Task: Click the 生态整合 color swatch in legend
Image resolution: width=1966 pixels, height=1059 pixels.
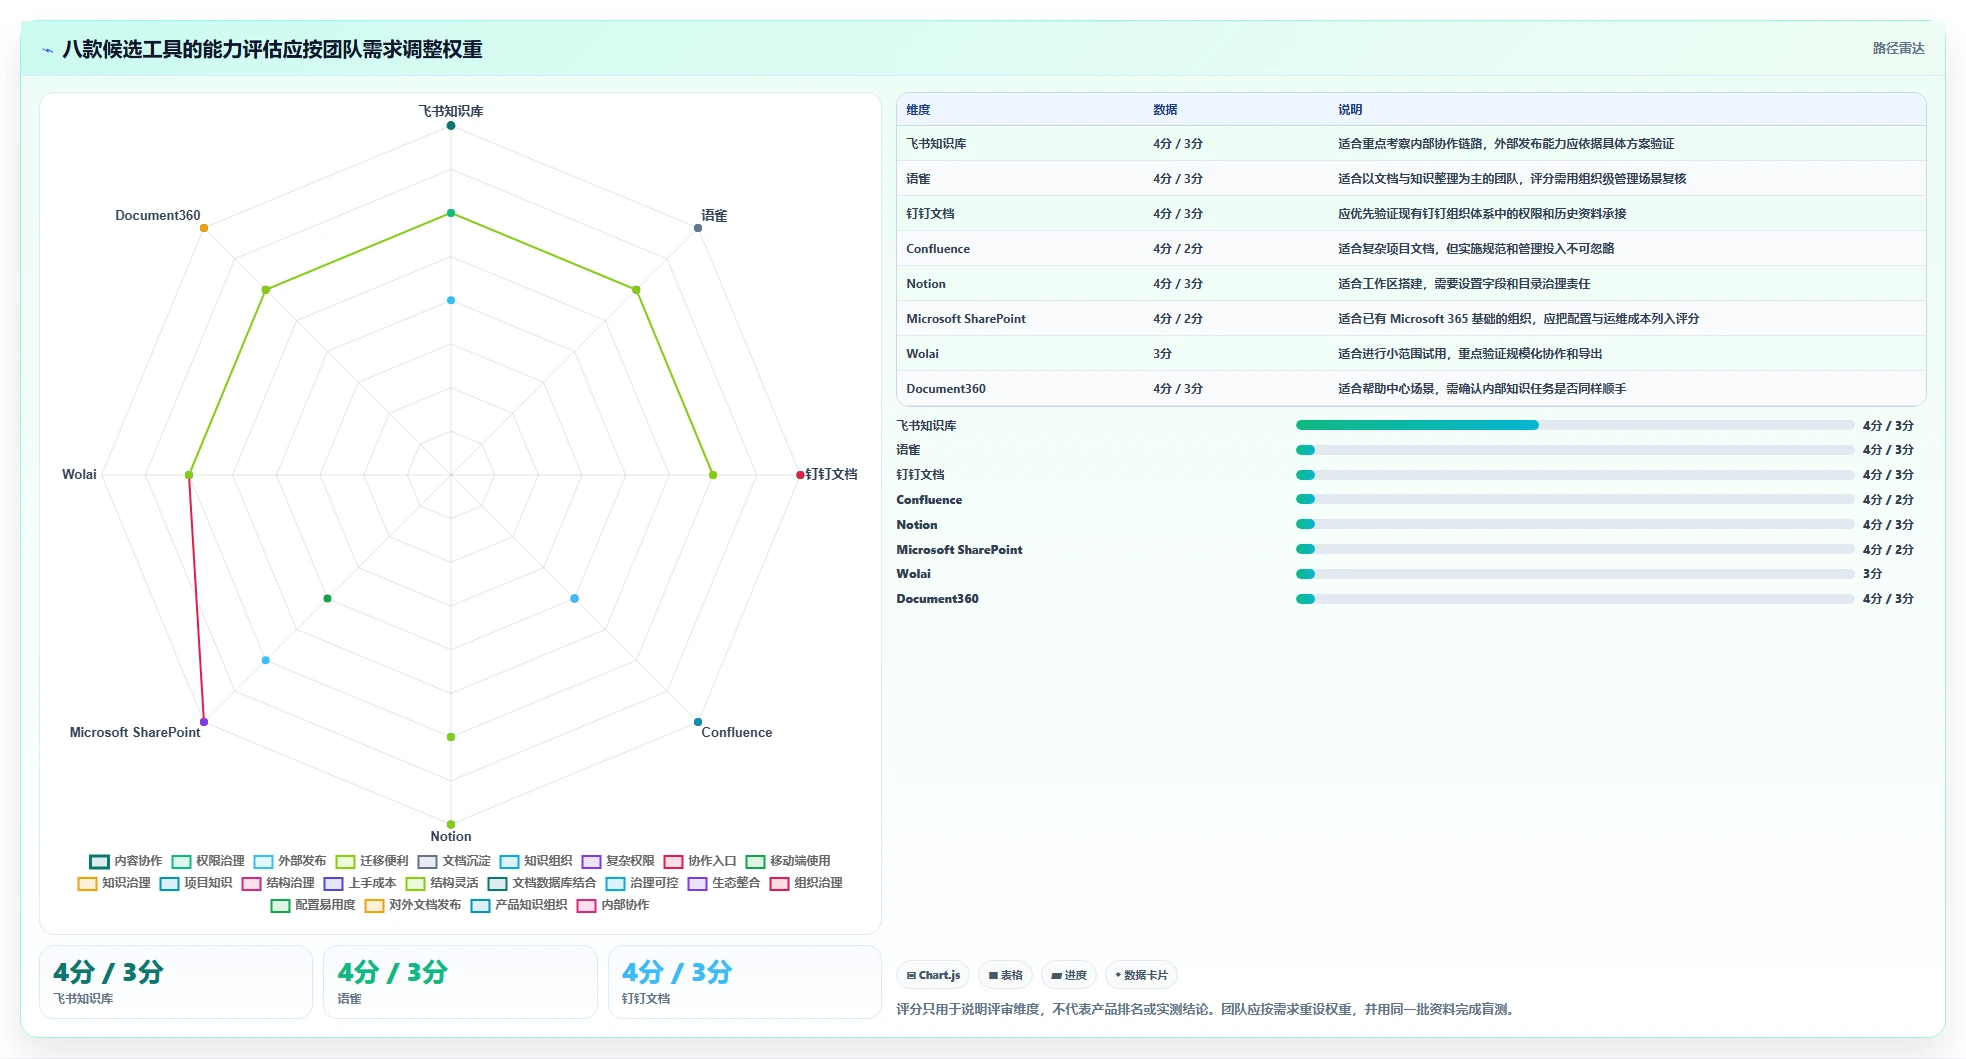Action: pyautogui.click(x=697, y=883)
